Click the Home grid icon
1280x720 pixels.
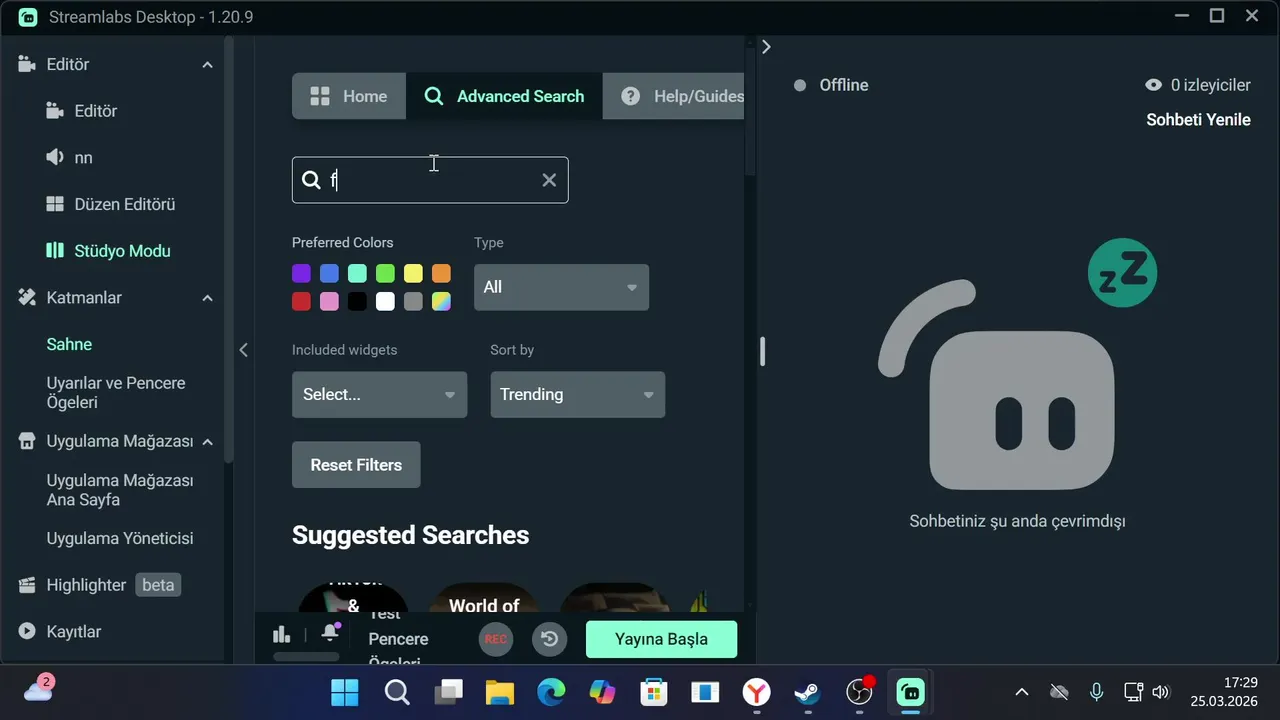(320, 96)
